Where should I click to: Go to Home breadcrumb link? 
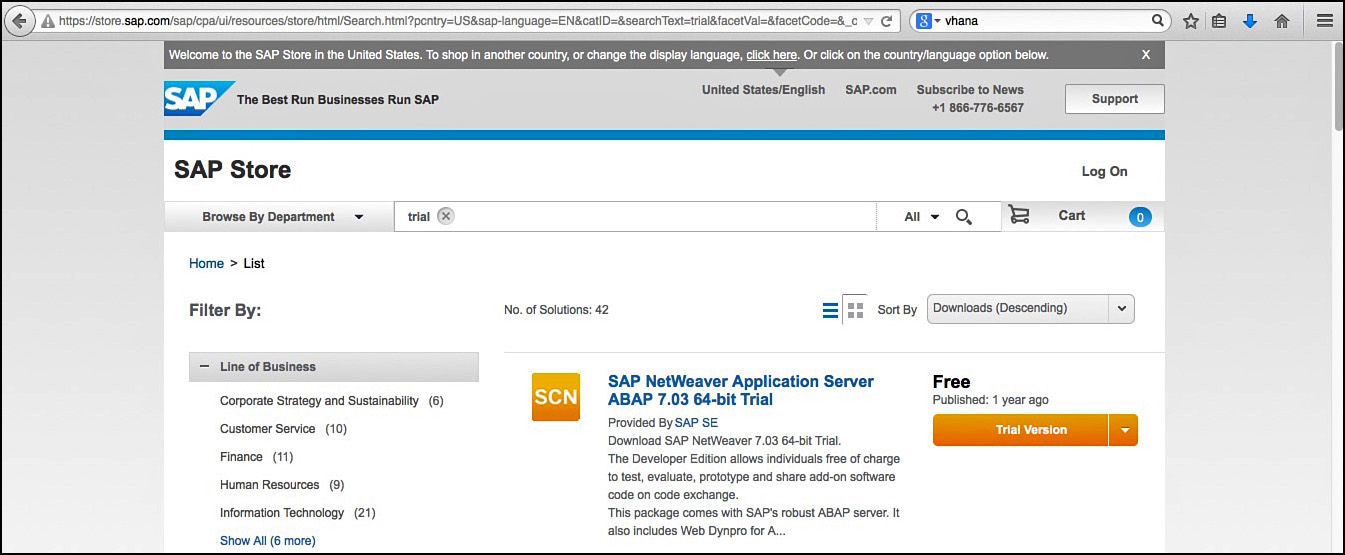206,264
